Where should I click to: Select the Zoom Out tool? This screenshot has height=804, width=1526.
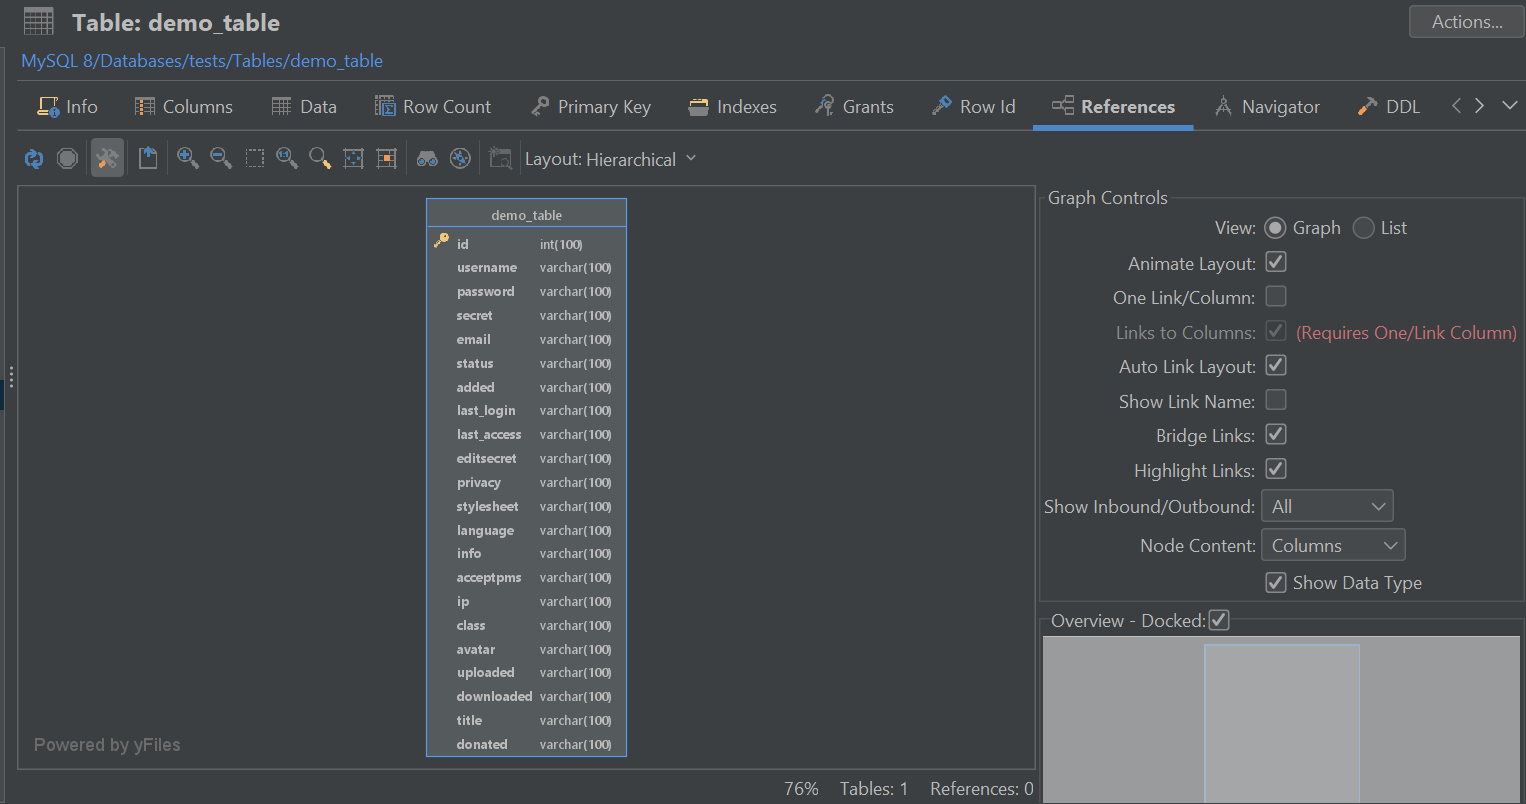point(221,158)
